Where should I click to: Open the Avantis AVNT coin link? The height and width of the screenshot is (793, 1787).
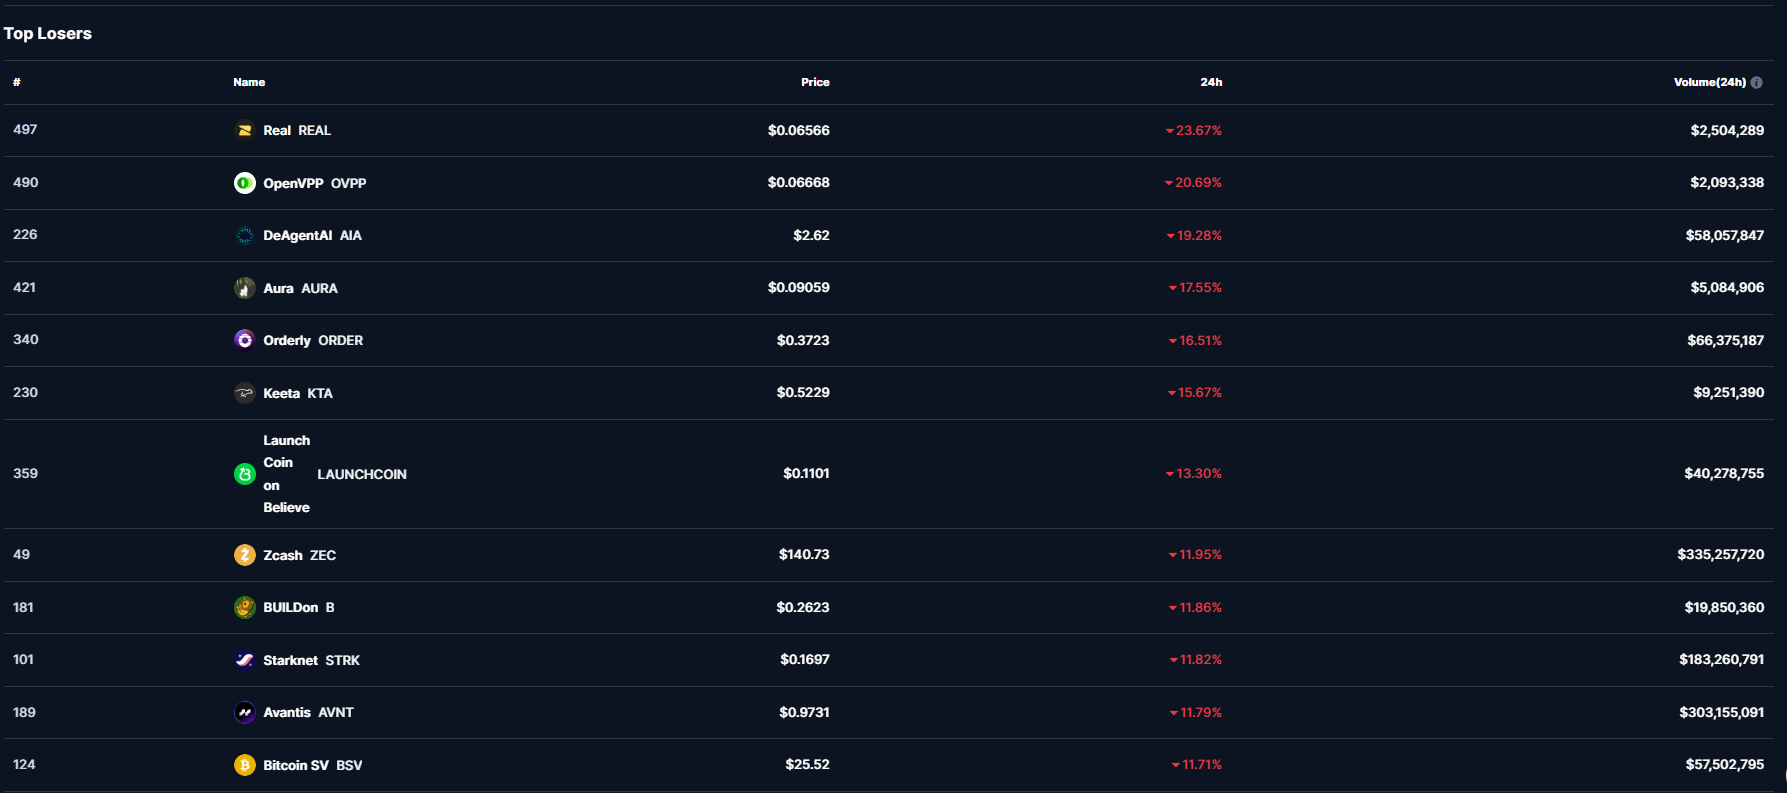308,712
